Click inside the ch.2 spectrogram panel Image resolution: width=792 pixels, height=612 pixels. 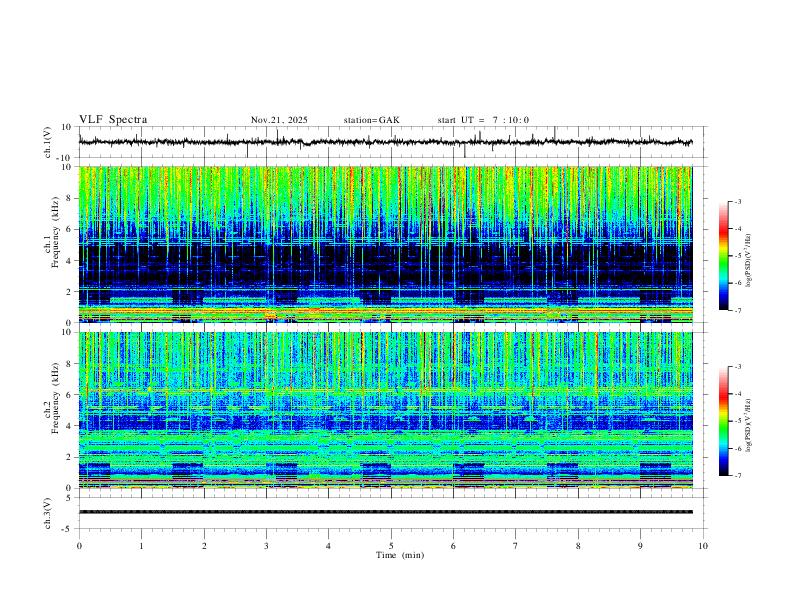pos(385,410)
